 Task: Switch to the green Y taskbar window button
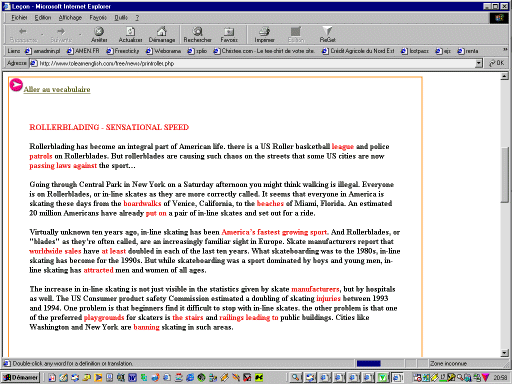pos(383,377)
